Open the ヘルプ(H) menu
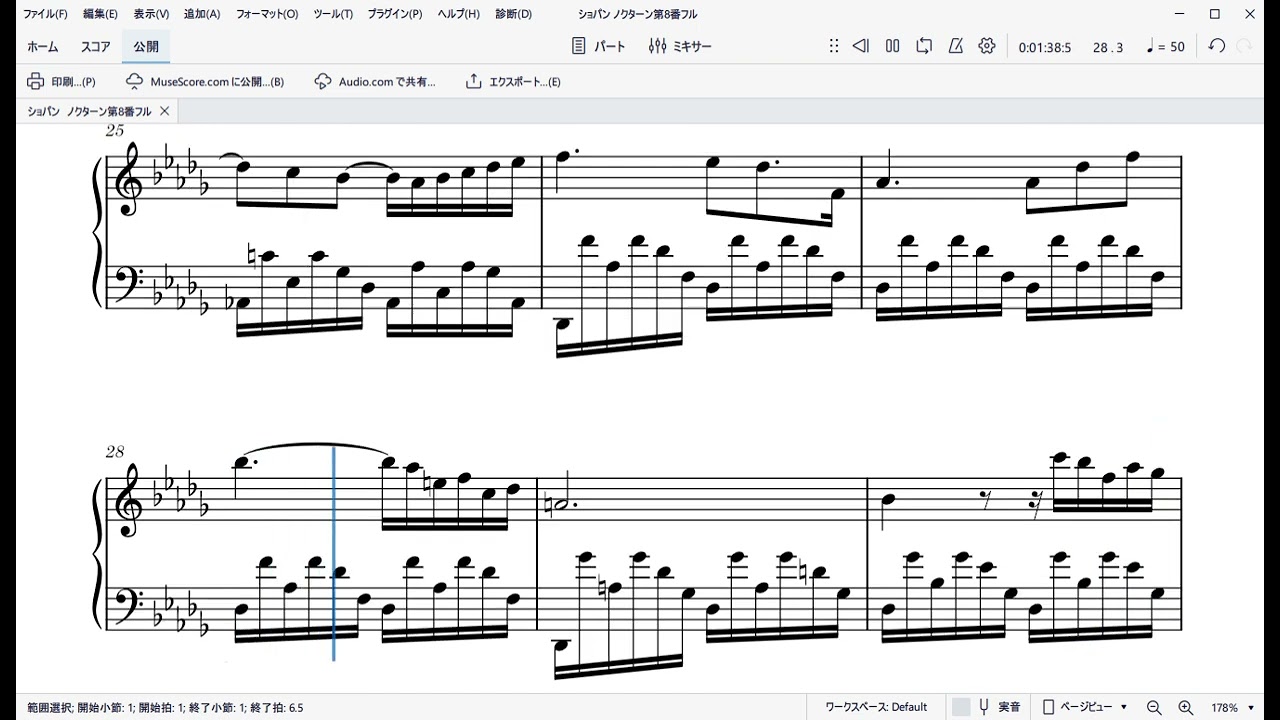The image size is (1280, 720). coord(459,14)
